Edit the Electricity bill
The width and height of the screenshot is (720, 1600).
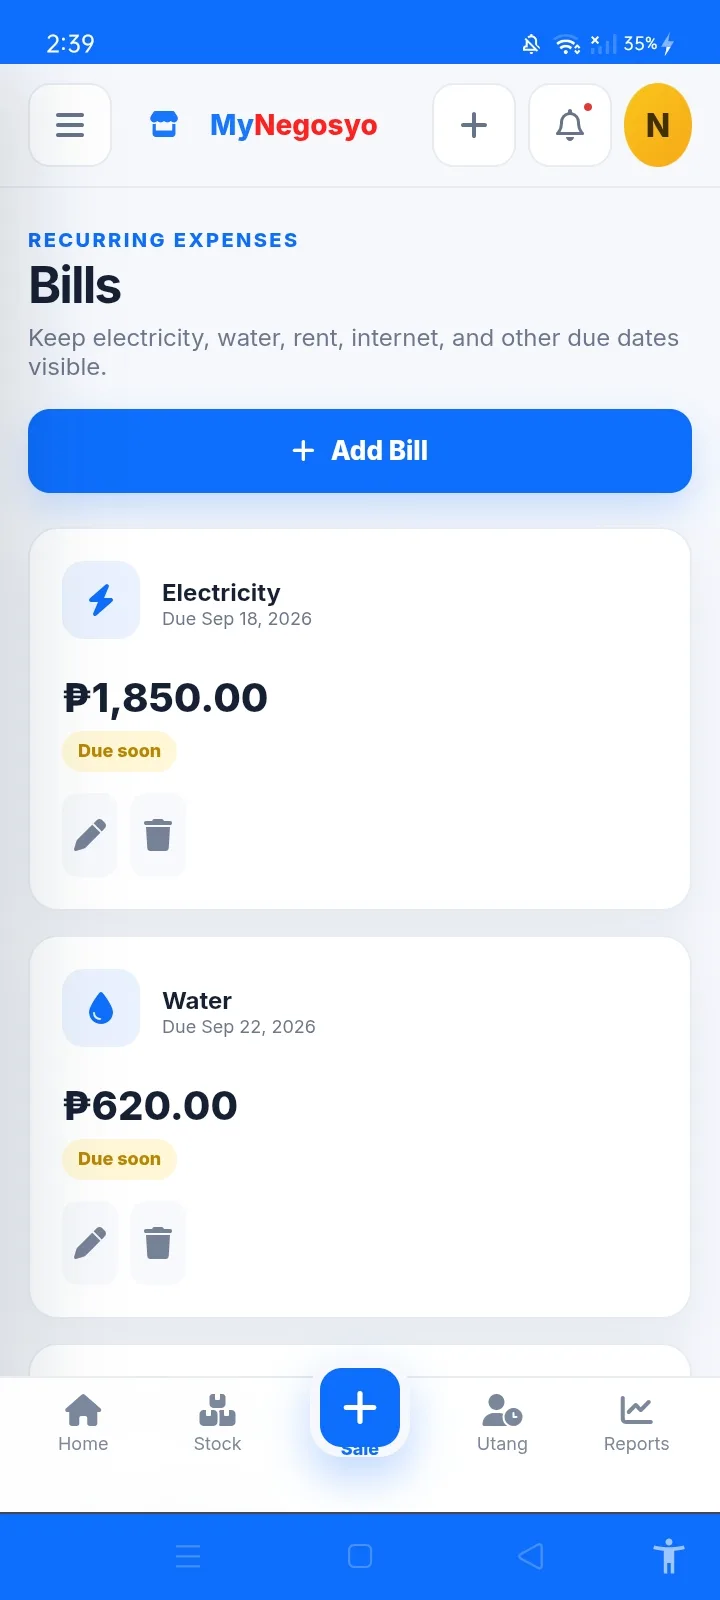[x=90, y=835]
